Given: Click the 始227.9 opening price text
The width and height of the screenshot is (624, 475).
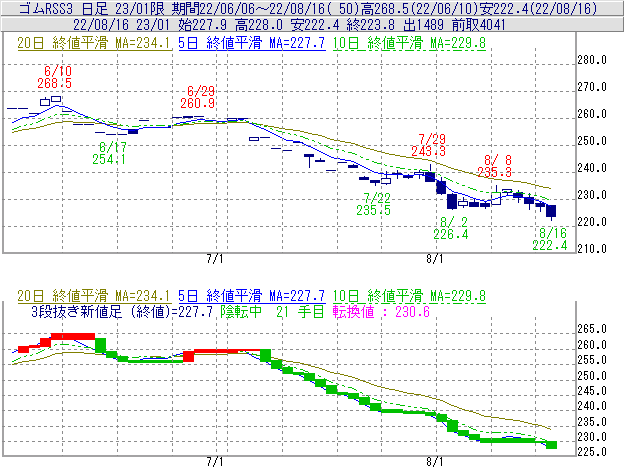Looking at the screenshot, I should [203, 25].
